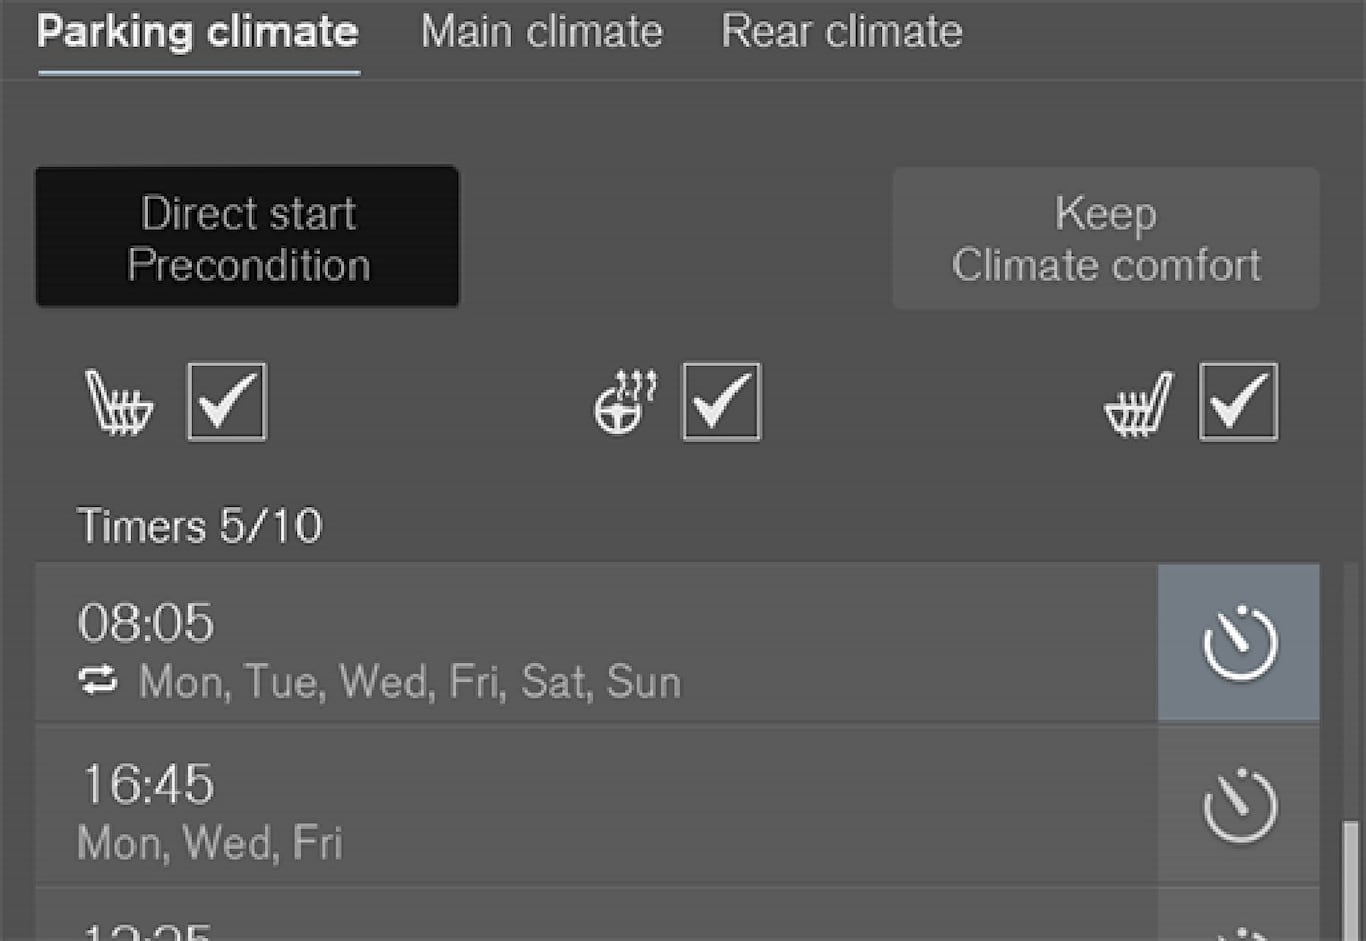This screenshot has width=1366, height=941.
Task: Activate the 08:05 timer clock icon
Action: coord(1239,643)
